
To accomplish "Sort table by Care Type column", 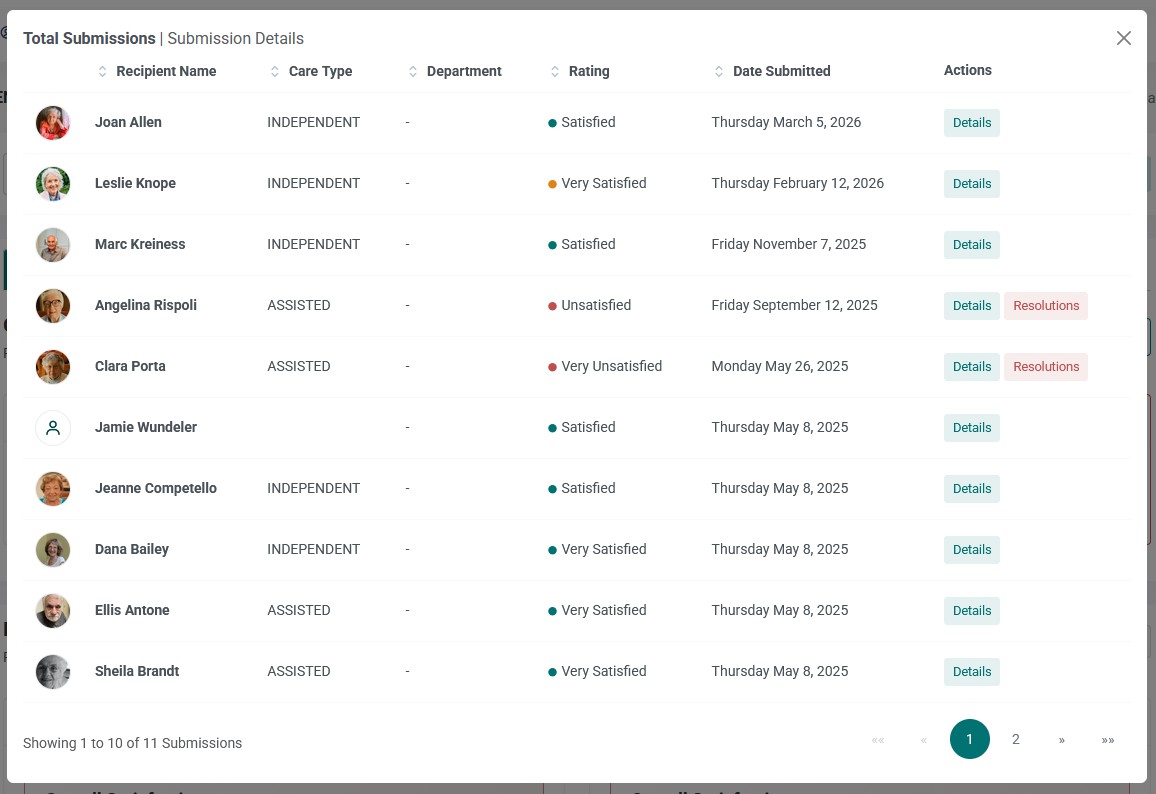I will [x=274, y=72].
